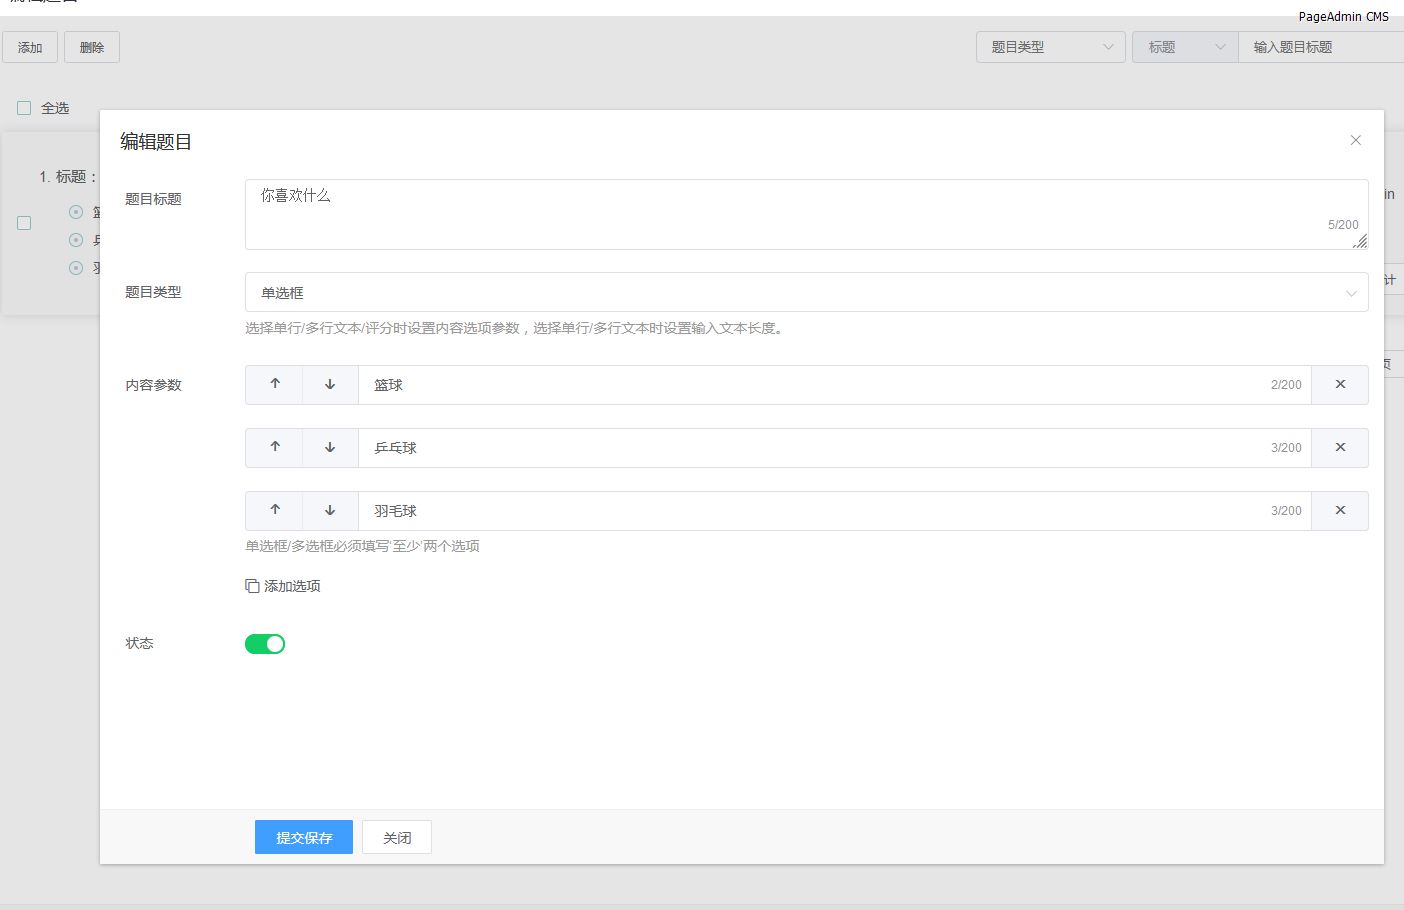Click the 删除 button
Screen dimensions: 1404x910
pos(92,47)
